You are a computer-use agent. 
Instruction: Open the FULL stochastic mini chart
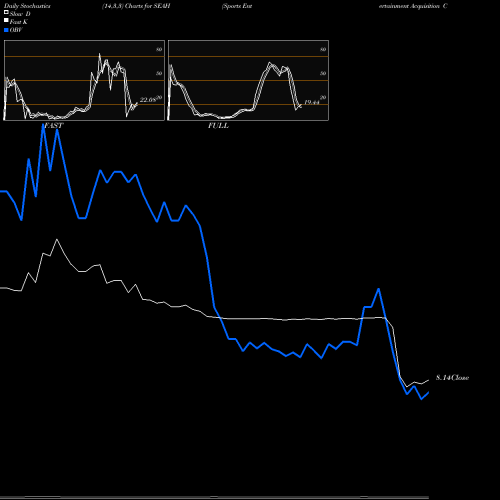click(x=248, y=80)
